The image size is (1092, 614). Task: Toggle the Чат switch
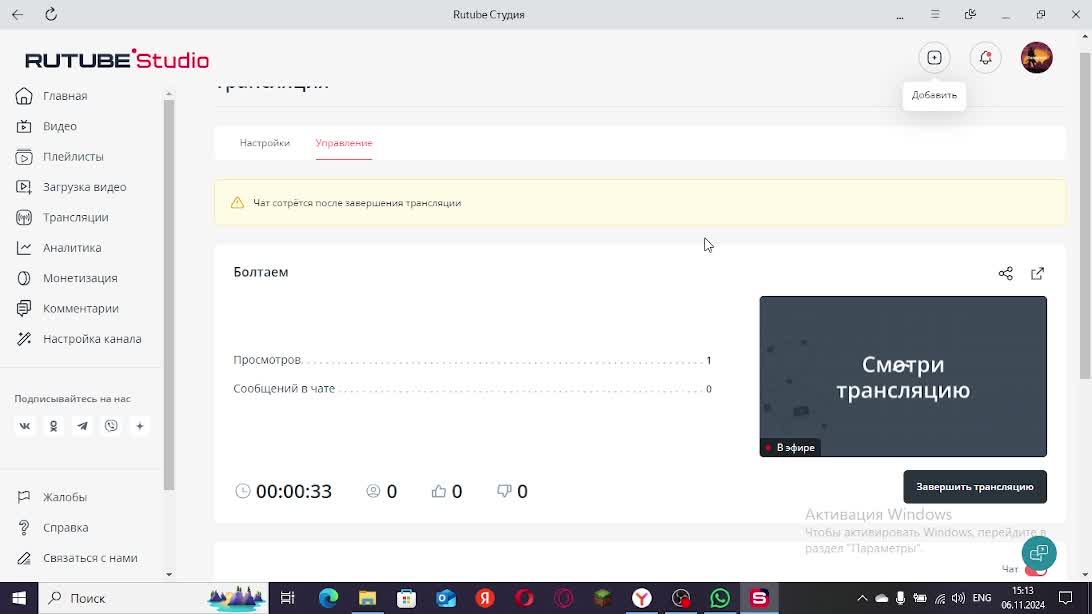pyautogui.click(x=1036, y=571)
